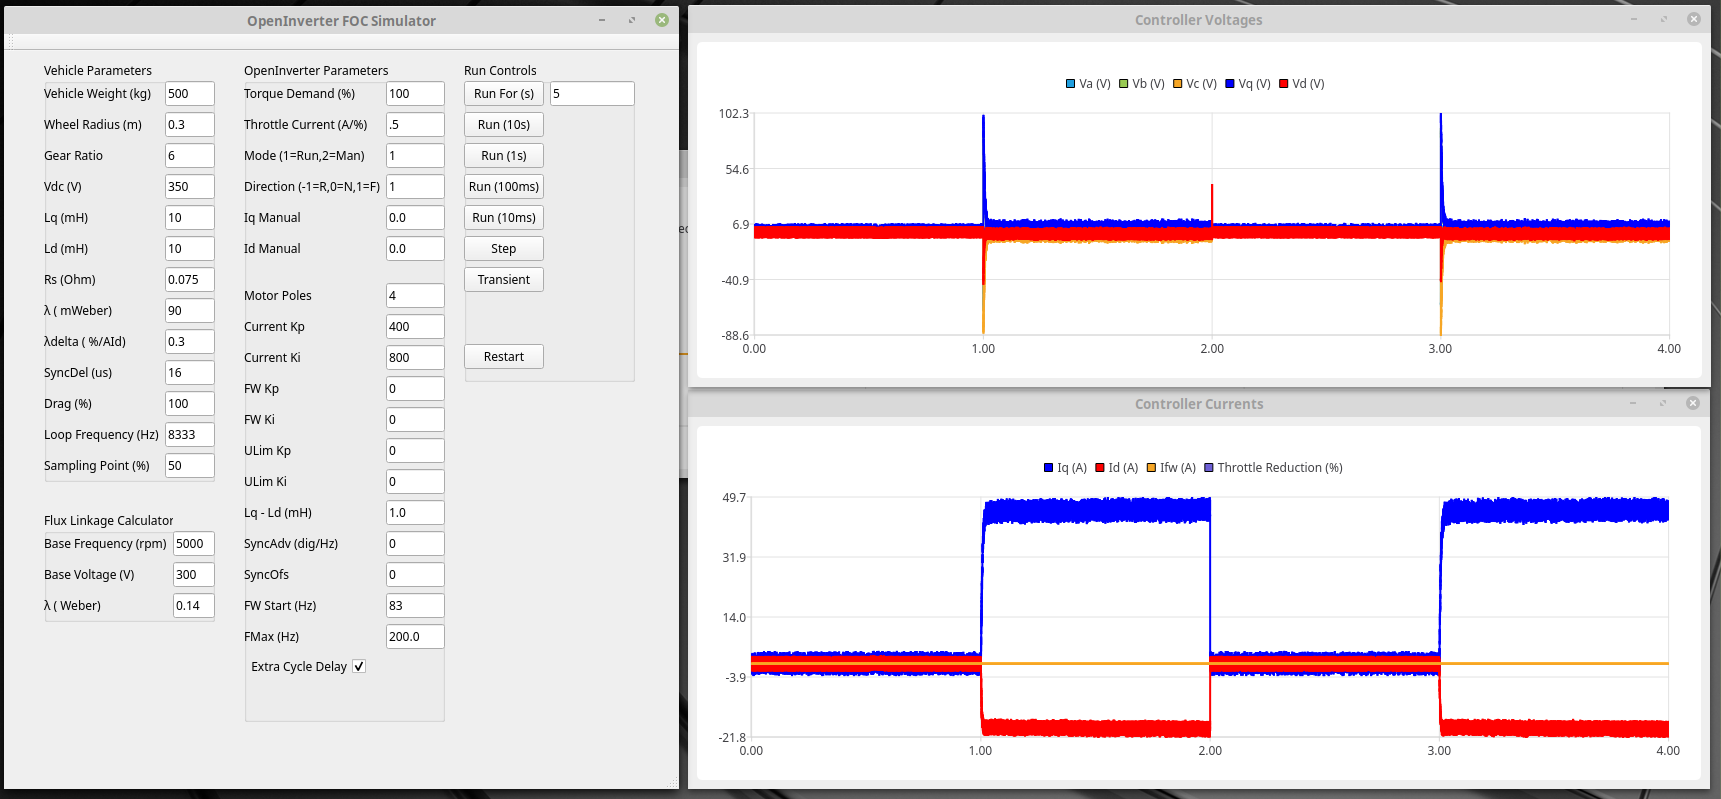Click the Transient button
The width and height of the screenshot is (1721, 799).
pos(503,280)
